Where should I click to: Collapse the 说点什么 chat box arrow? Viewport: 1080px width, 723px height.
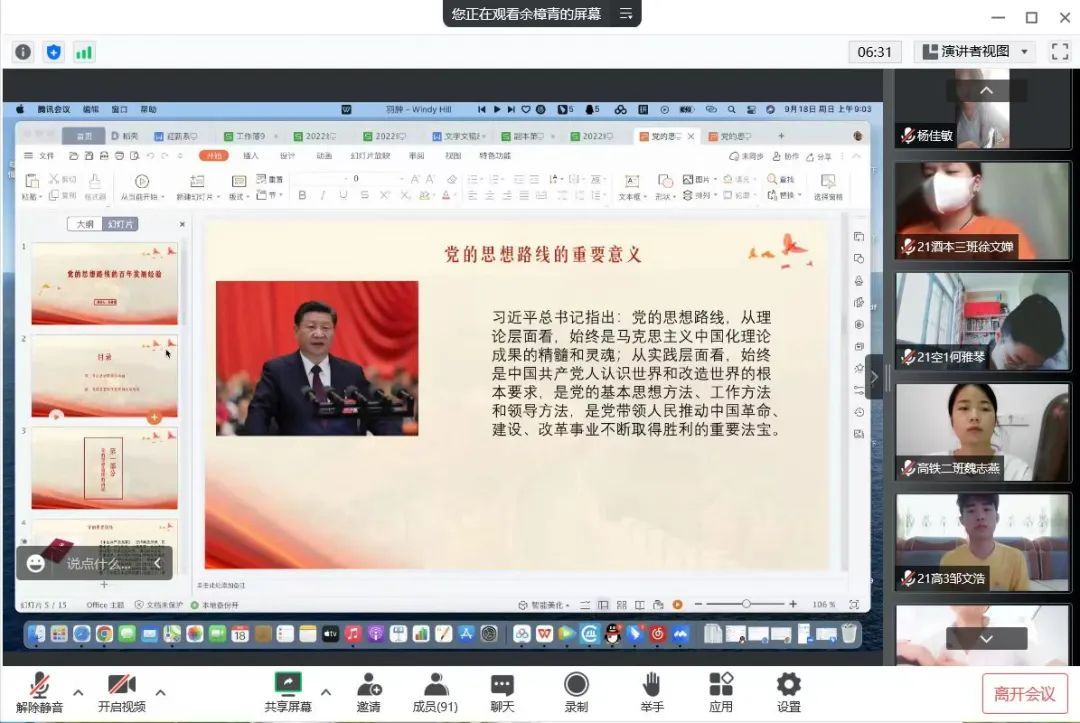coord(157,563)
